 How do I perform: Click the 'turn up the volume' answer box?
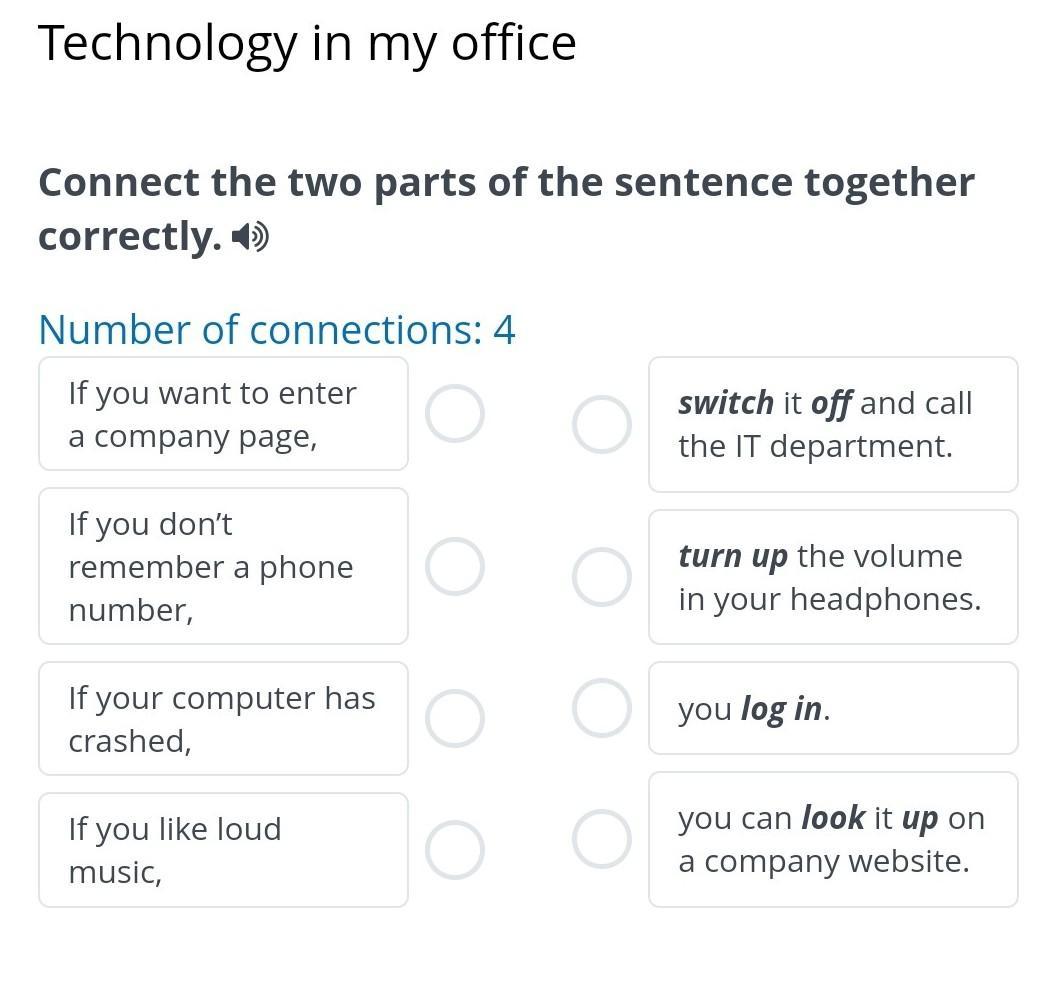tap(833, 577)
